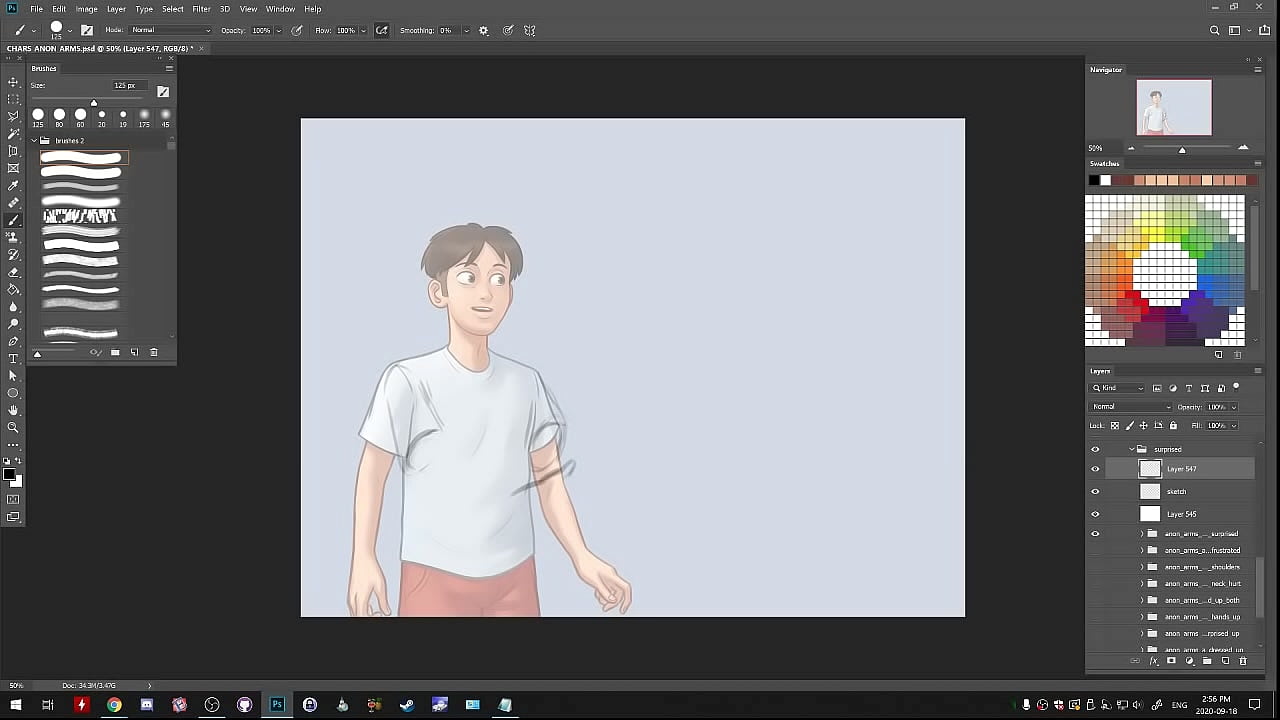Select the Clone Stamp tool
This screenshot has height=720, width=1280.
13,238
